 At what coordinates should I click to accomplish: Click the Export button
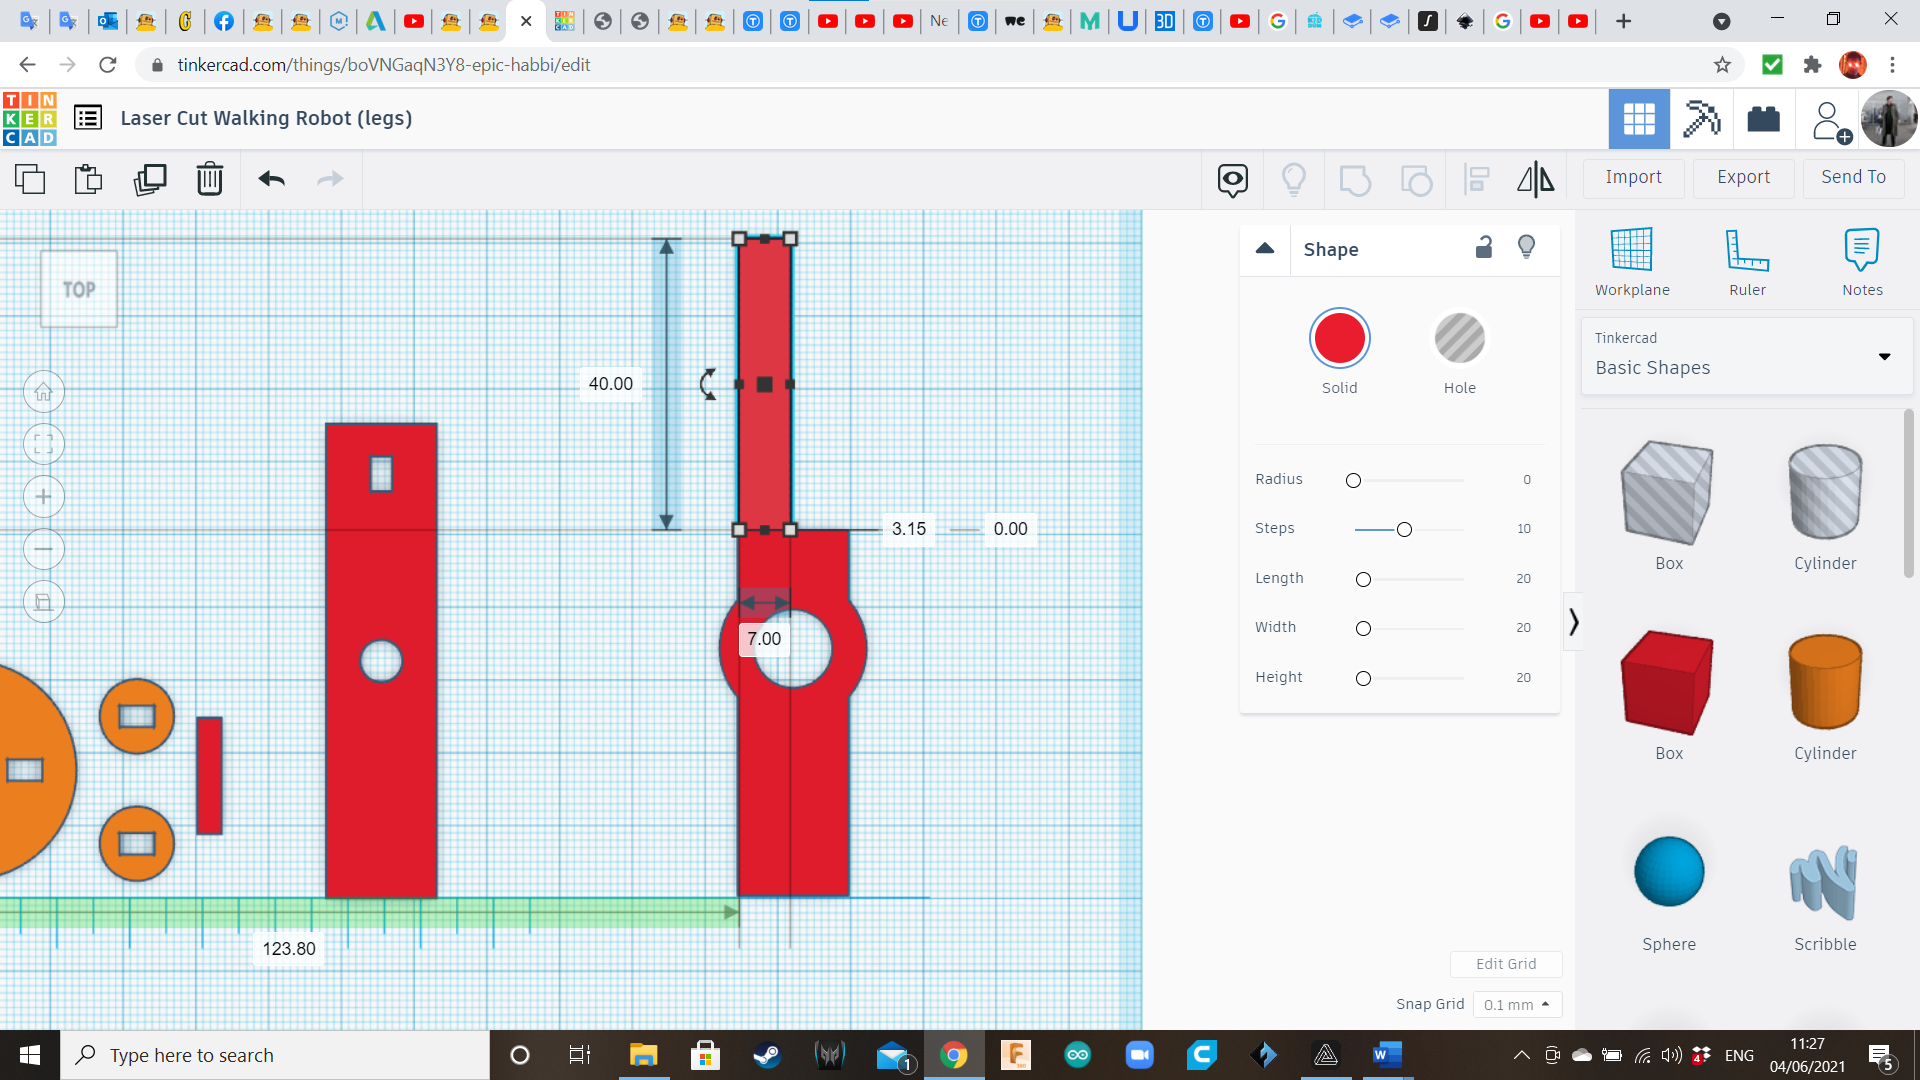pos(1743,177)
